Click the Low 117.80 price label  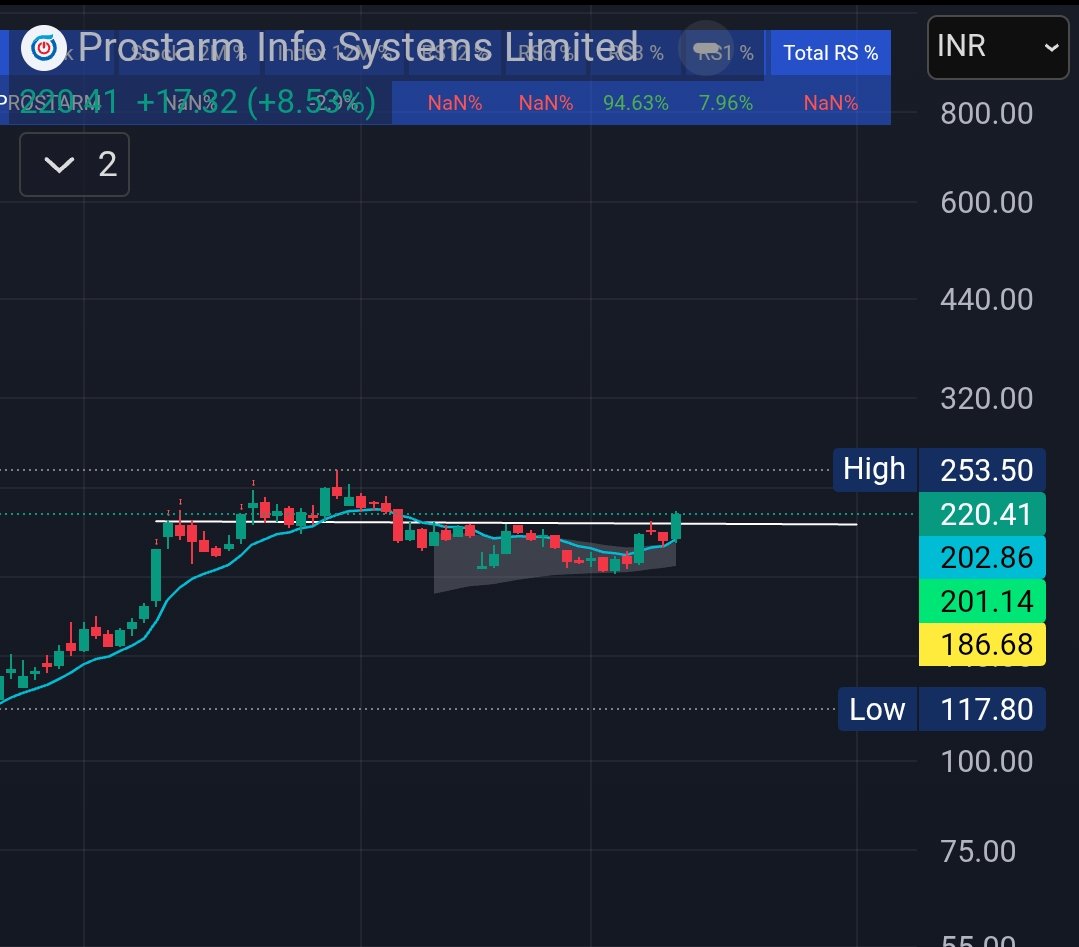coord(940,709)
